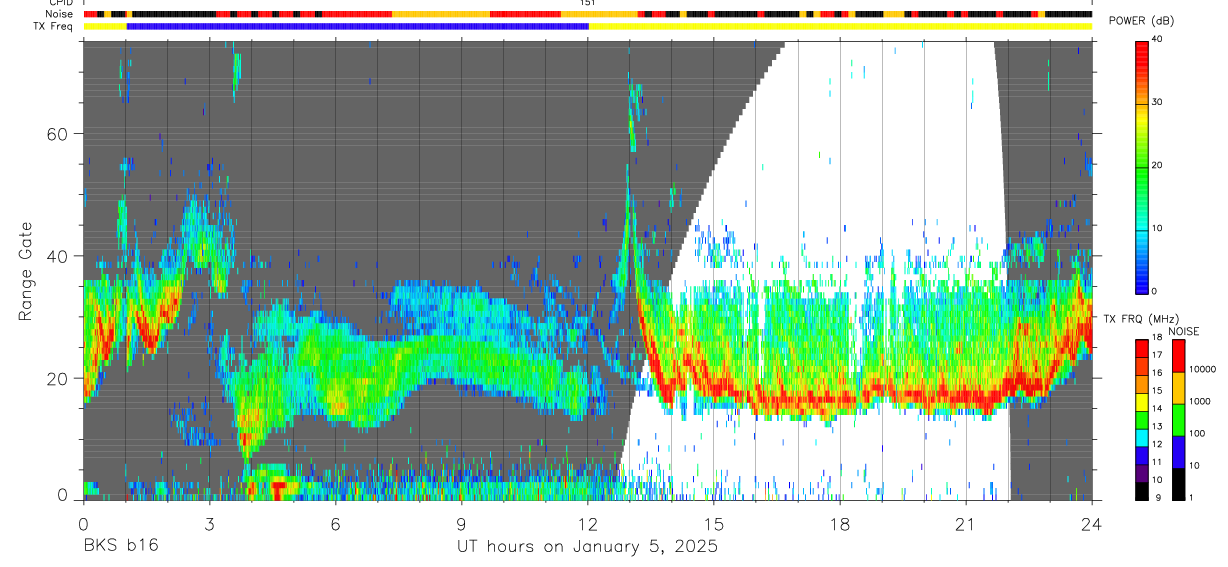The image size is (1228, 567).
Task: Click the green swatch of the NOISE legend
Action: point(1178,420)
